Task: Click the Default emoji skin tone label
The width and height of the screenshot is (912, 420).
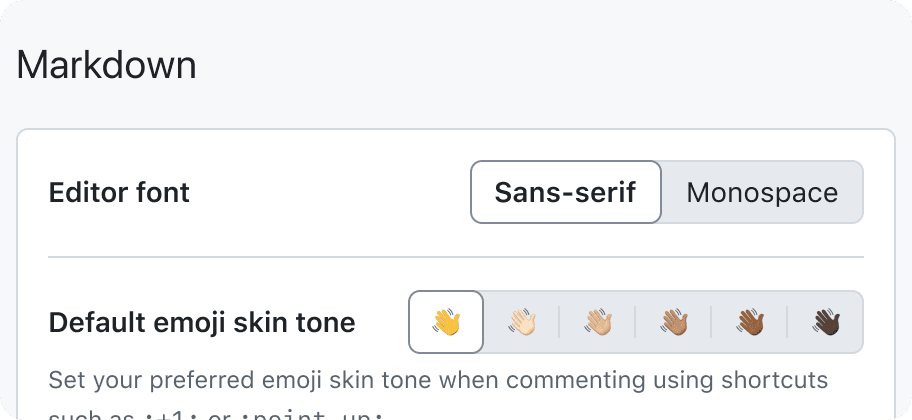Action: 202,322
